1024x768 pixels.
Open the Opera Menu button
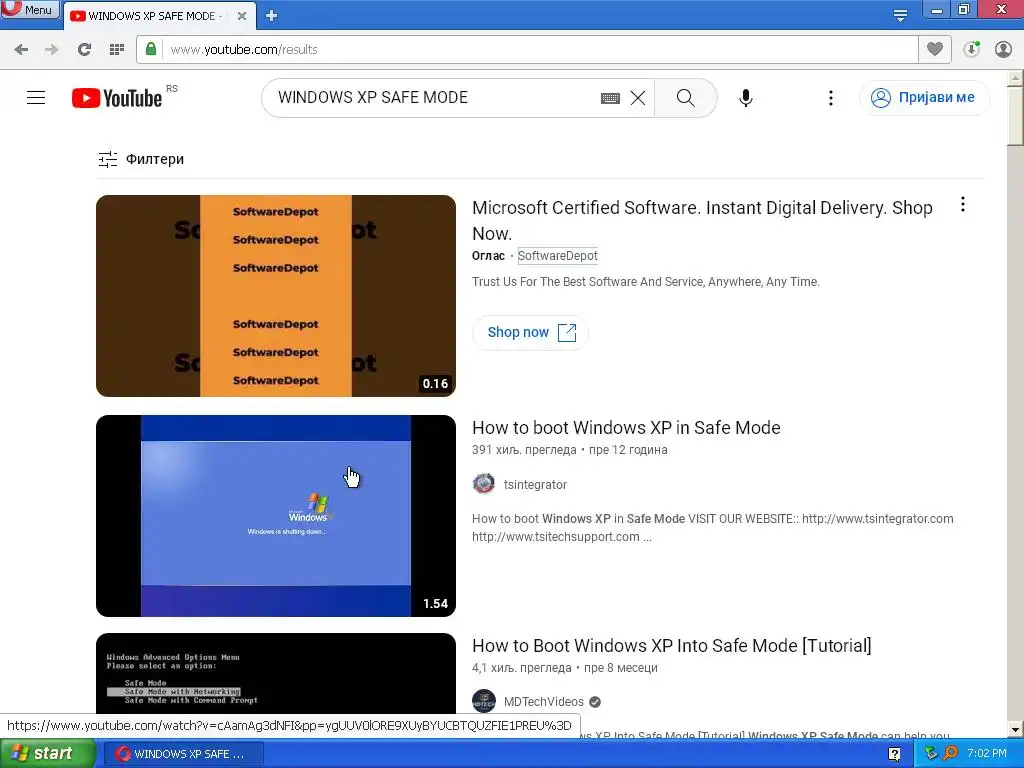pos(29,9)
